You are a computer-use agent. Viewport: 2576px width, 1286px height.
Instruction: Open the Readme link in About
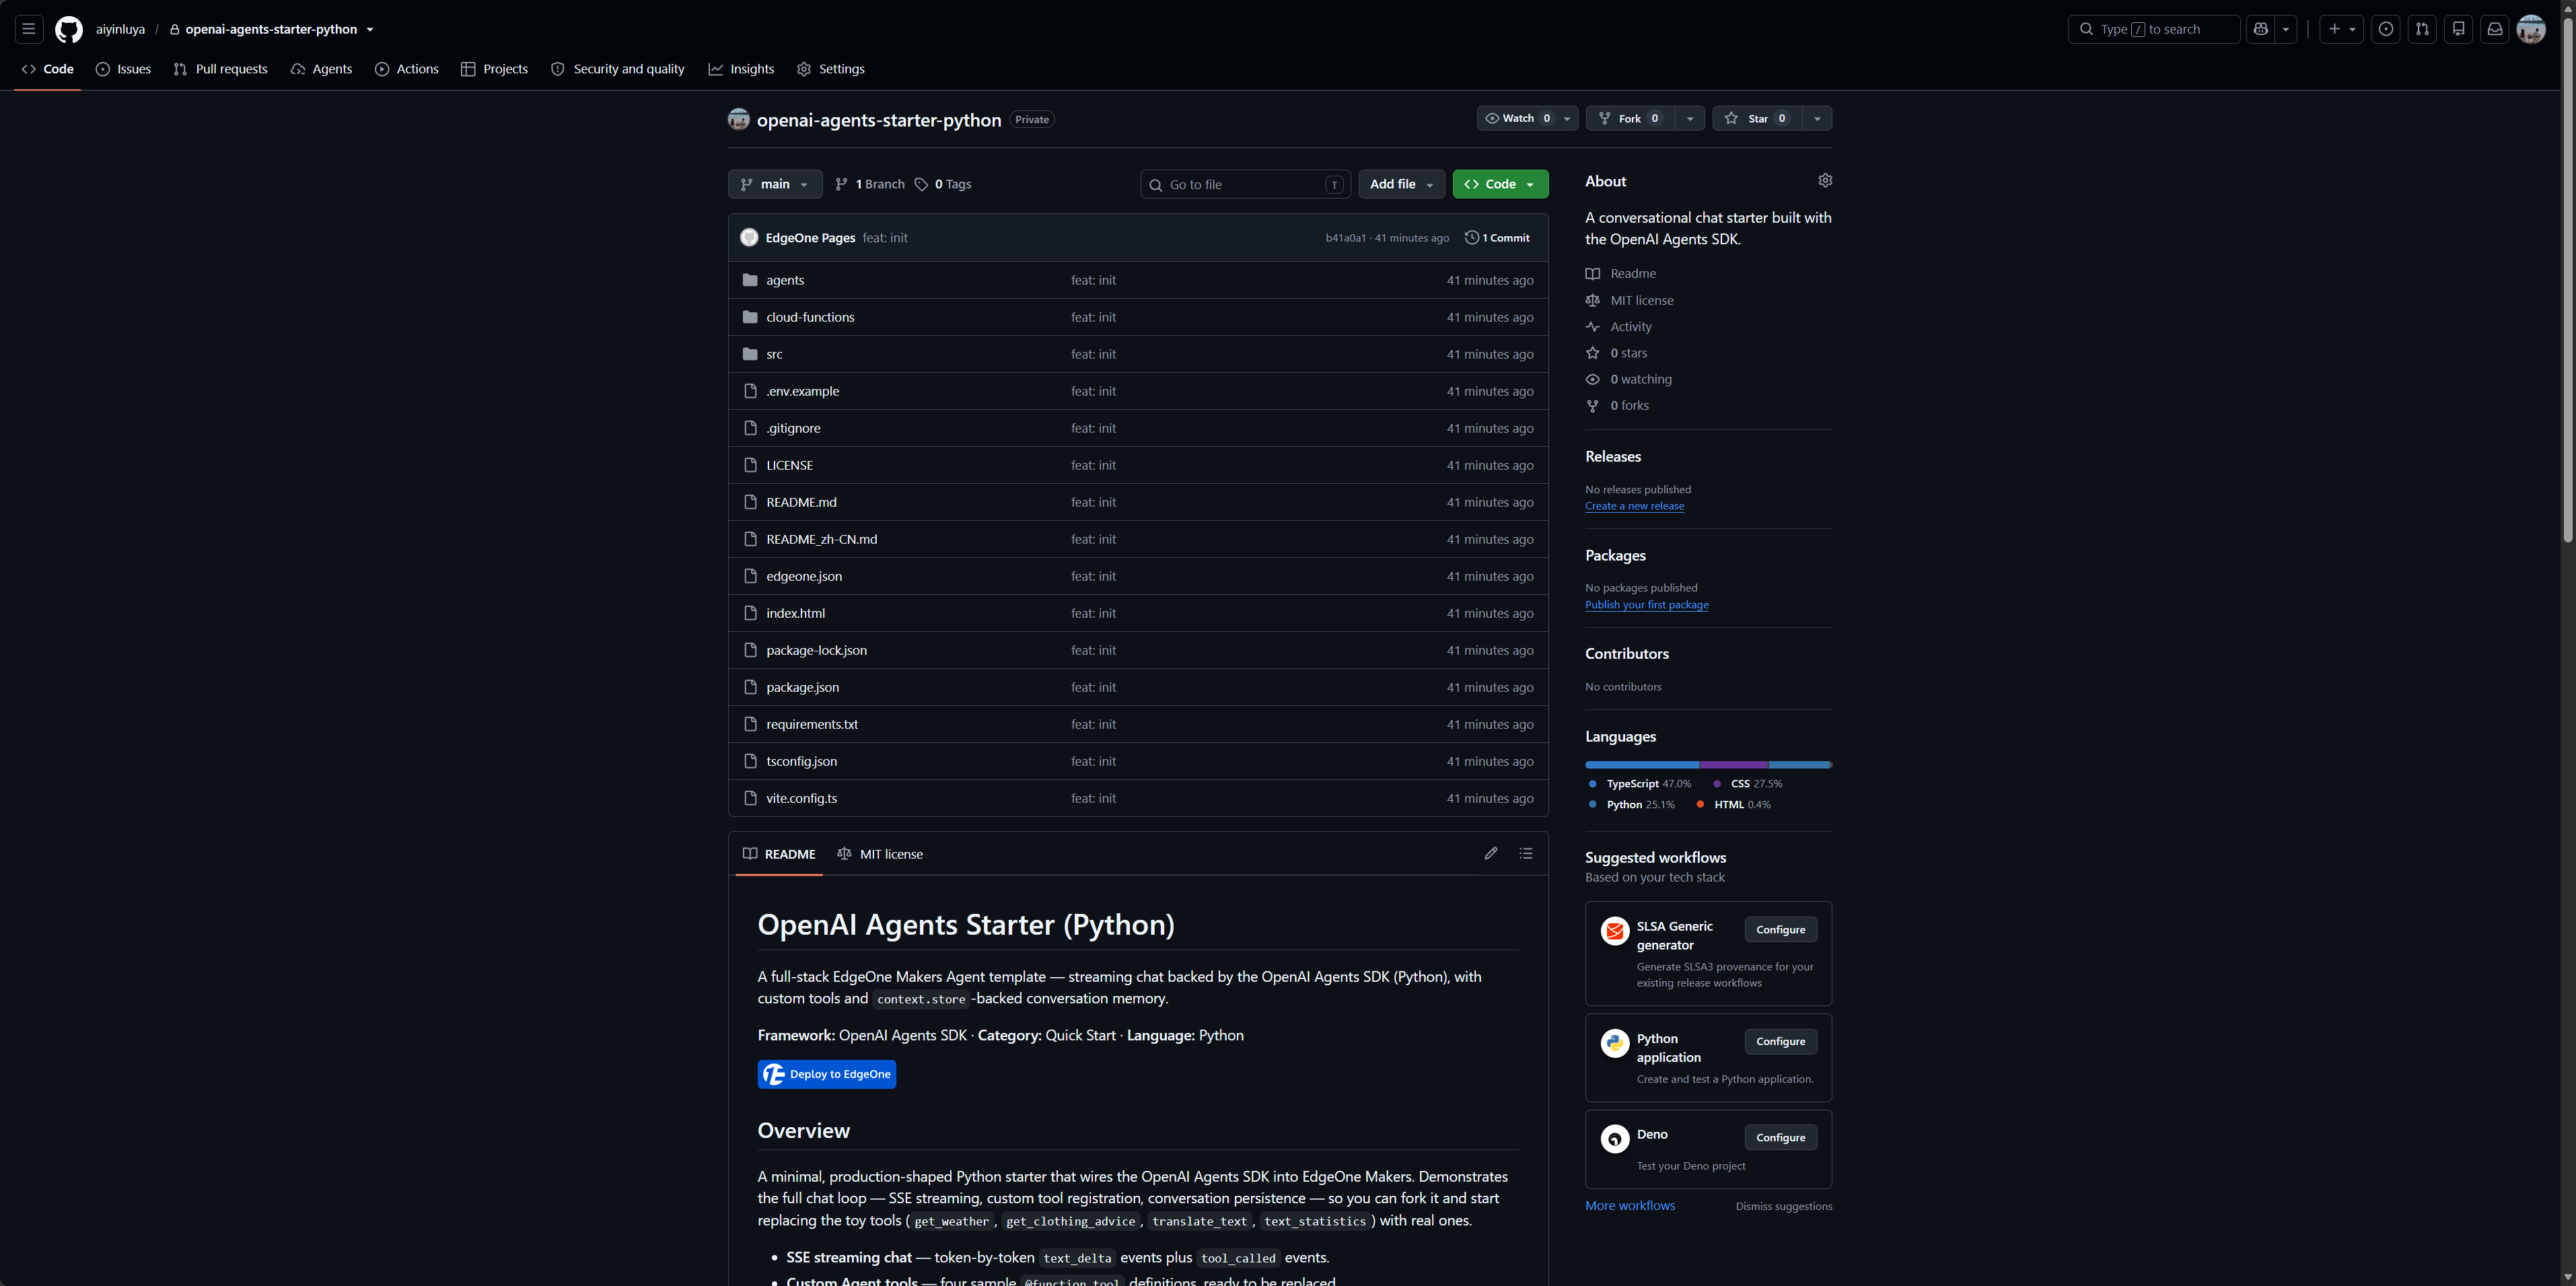(1621, 274)
